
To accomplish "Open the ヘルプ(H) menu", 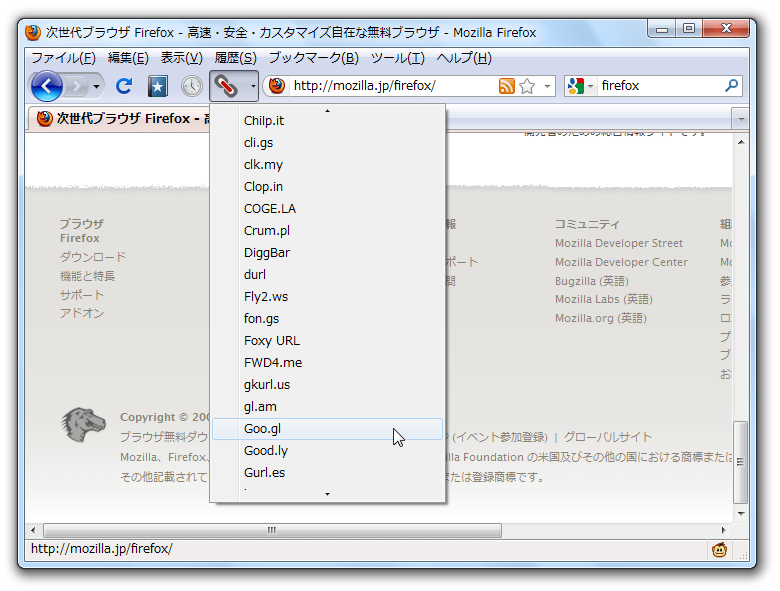I will pos(464,58).
